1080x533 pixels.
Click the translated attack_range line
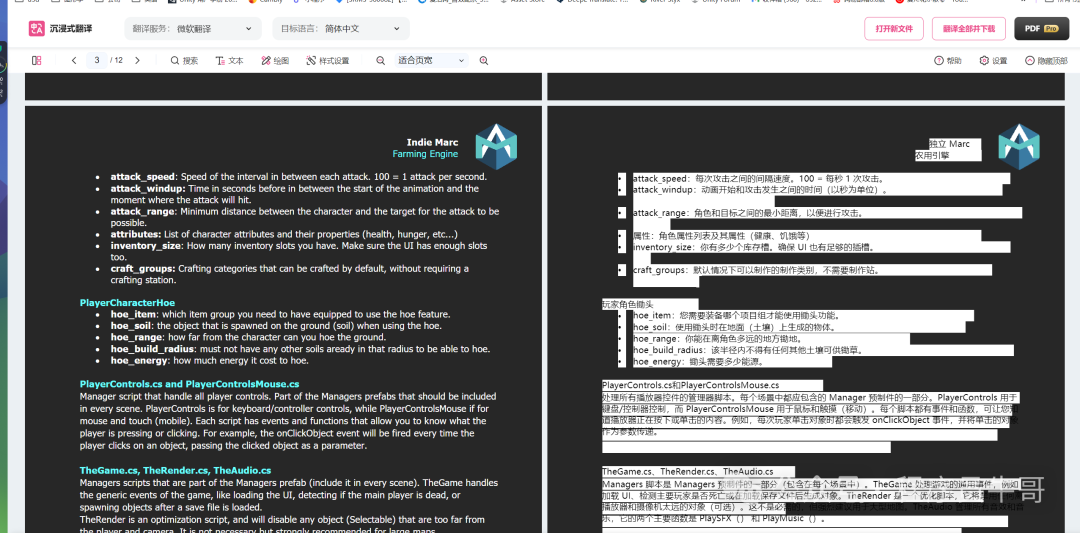click(747, 213)
